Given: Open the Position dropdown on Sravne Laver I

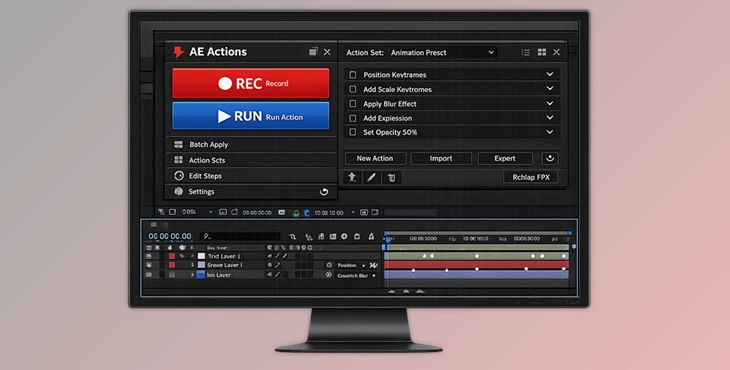Looking at the screenshot, I should coord(351,265).
